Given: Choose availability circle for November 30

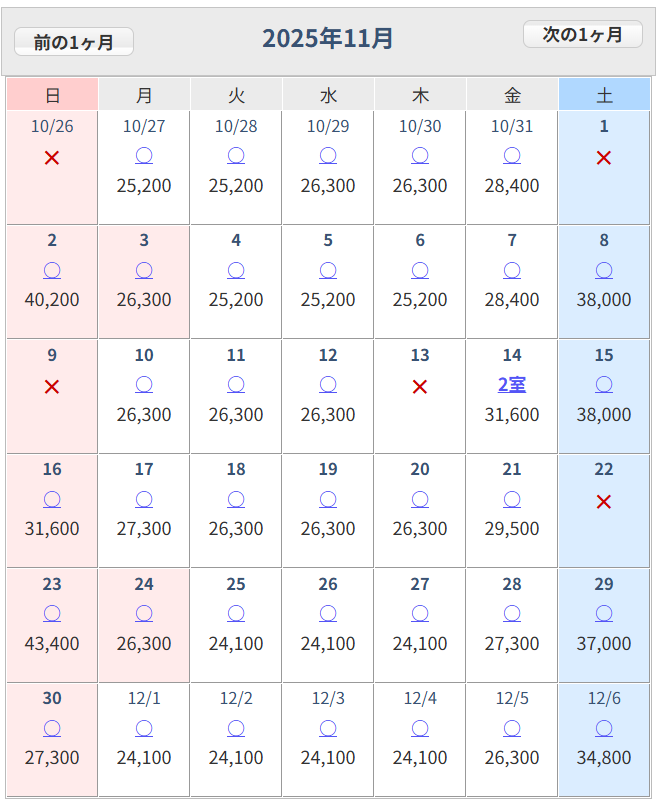Looking at the screenshot, I should (x=52, y=728).
